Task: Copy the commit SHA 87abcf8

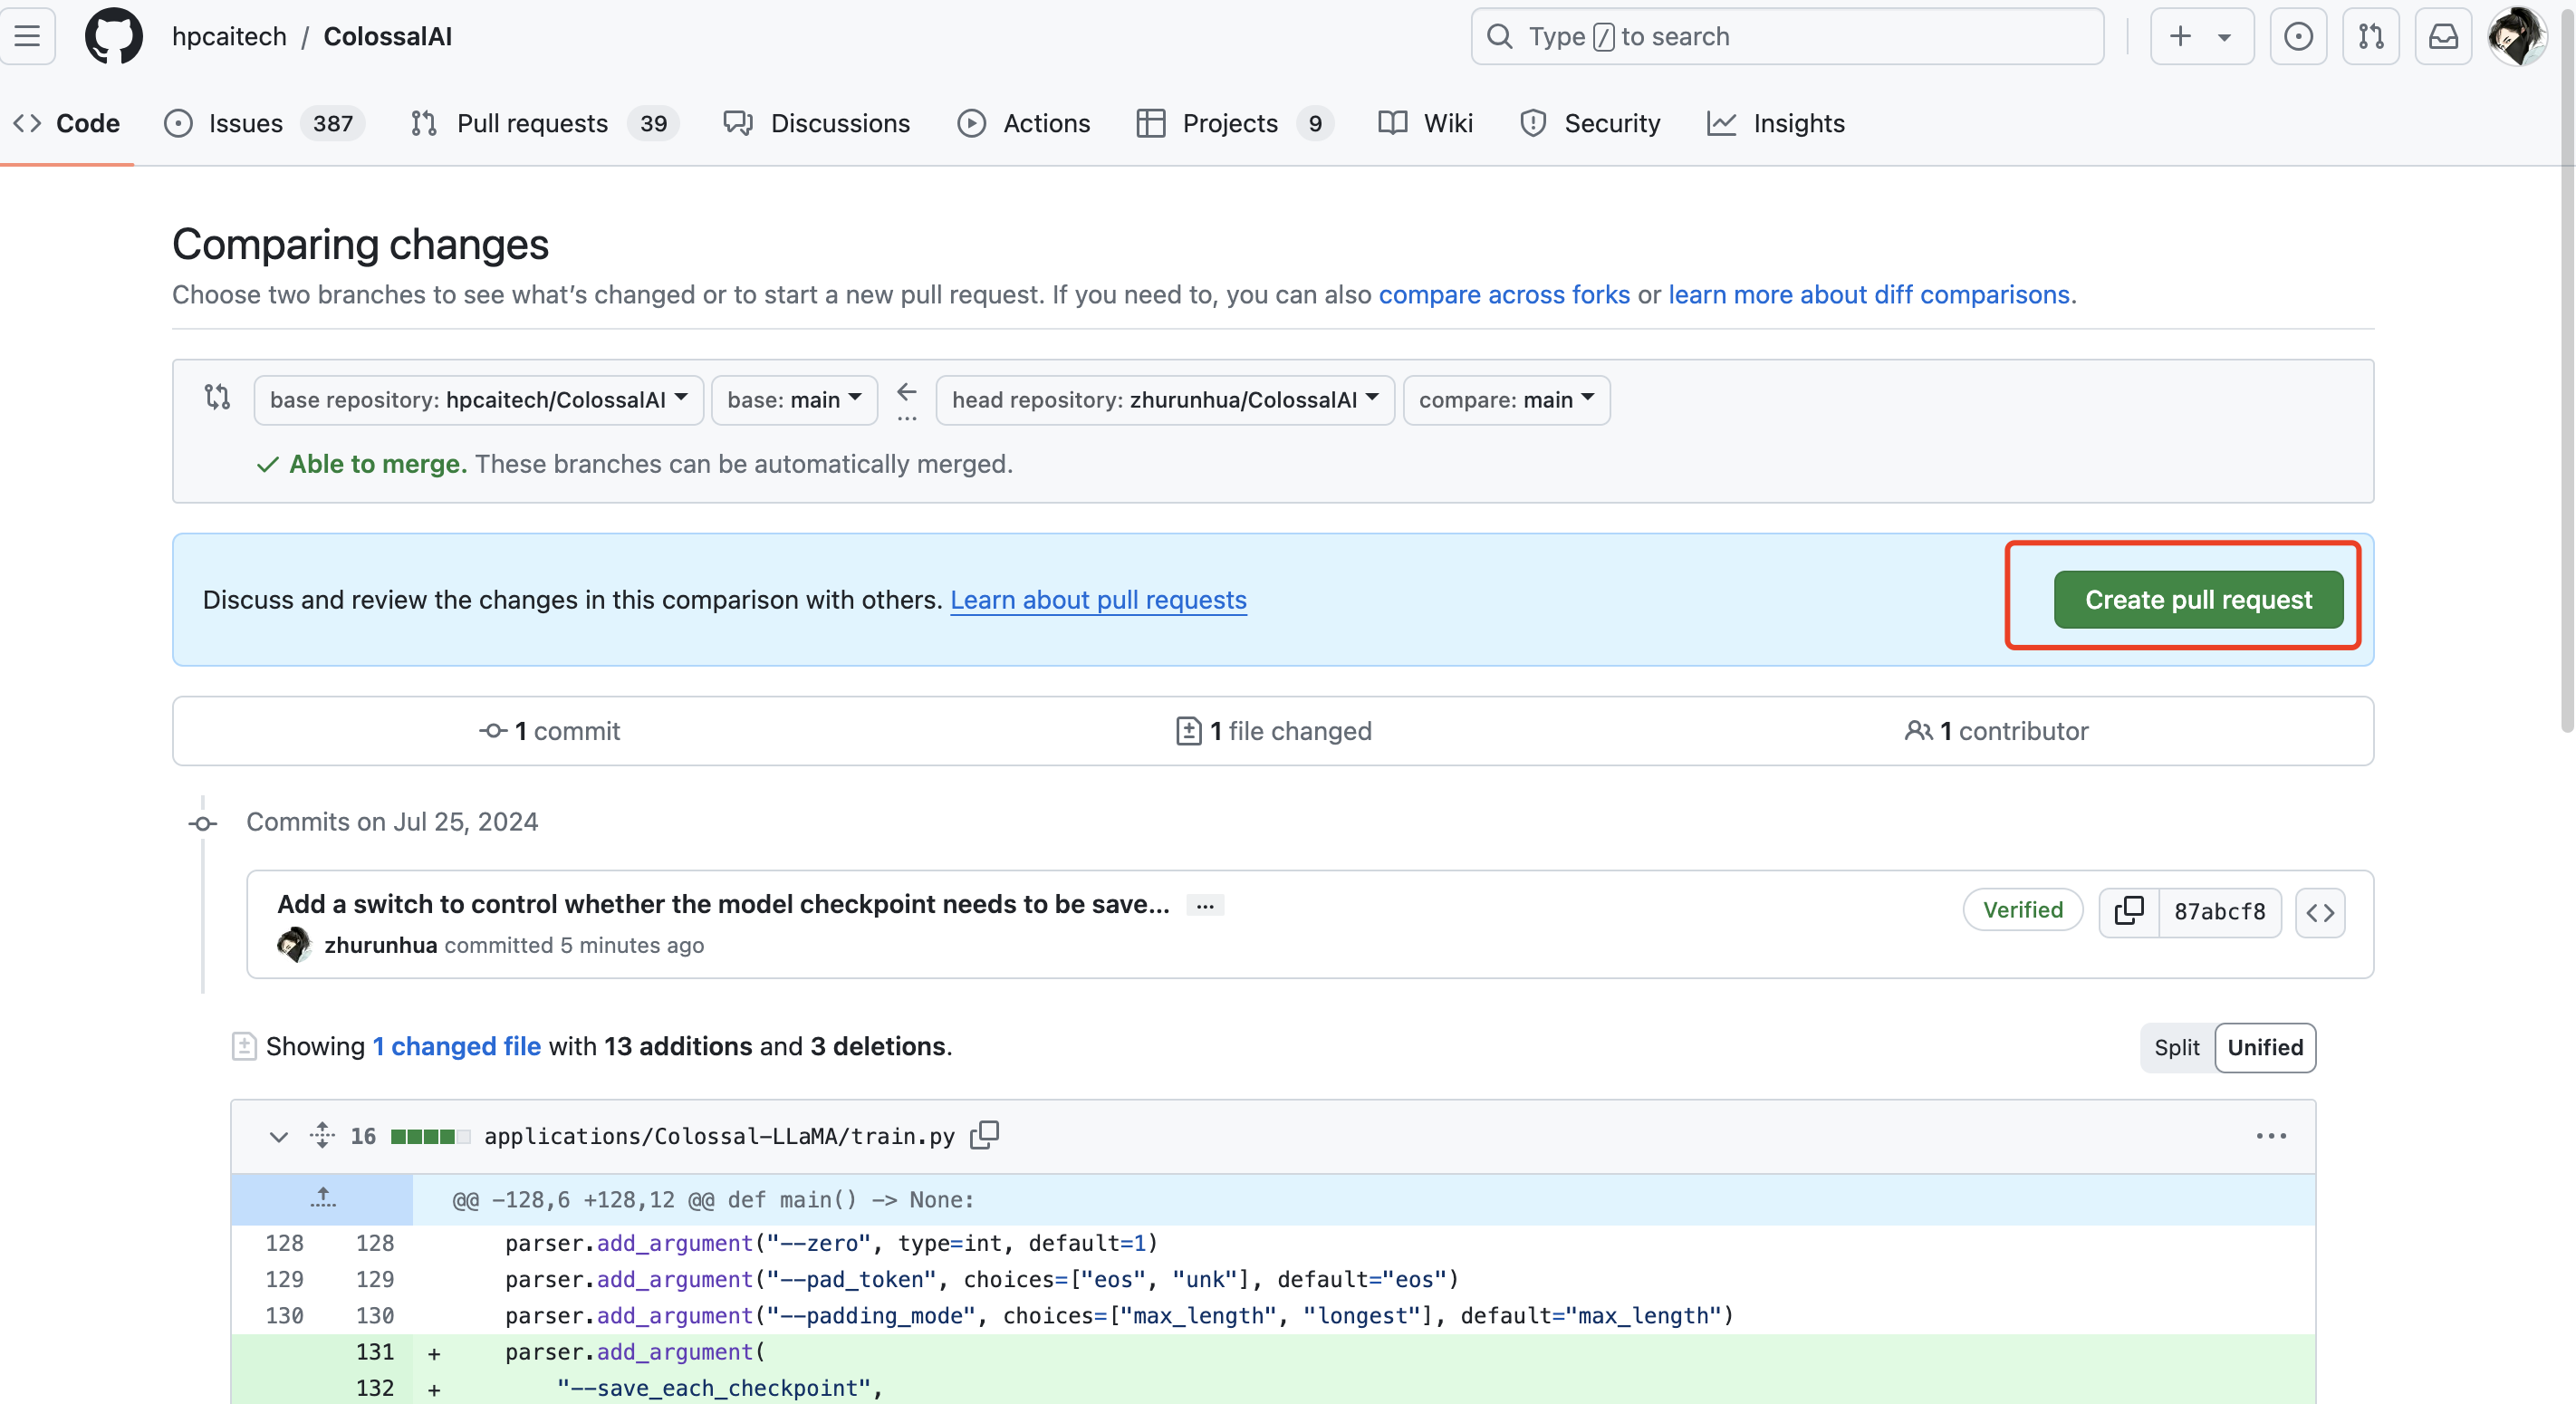Action: [2129, 911]
